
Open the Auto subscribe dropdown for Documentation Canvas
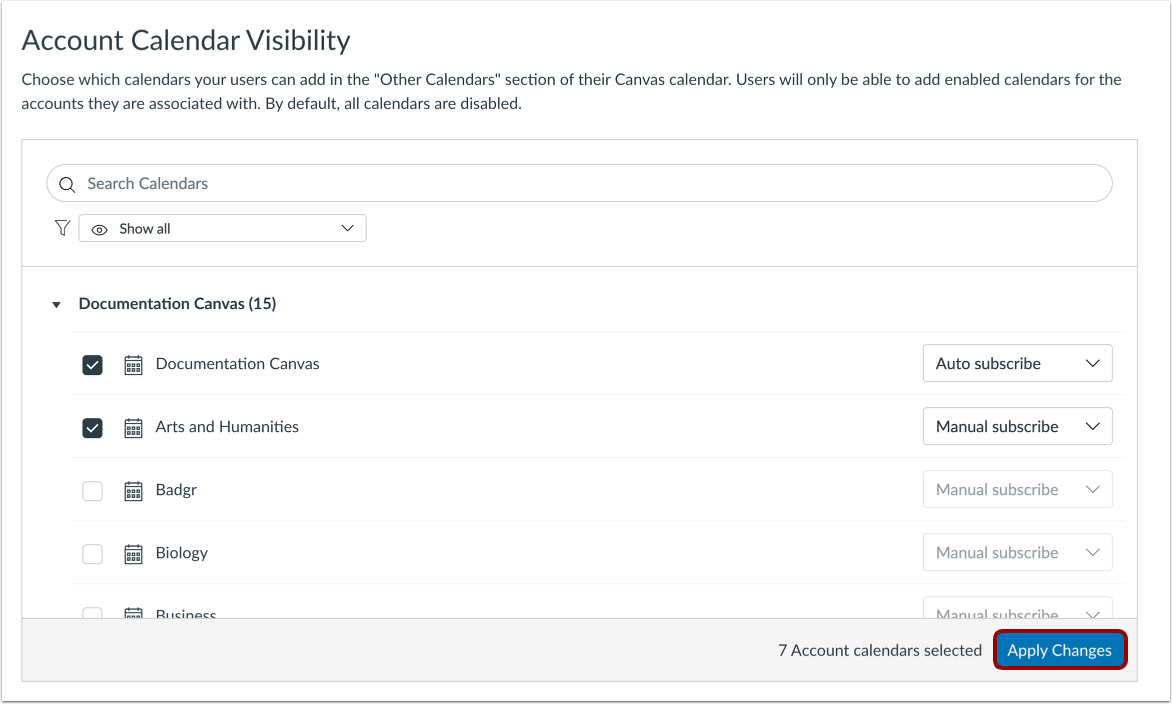point(1017,364)
